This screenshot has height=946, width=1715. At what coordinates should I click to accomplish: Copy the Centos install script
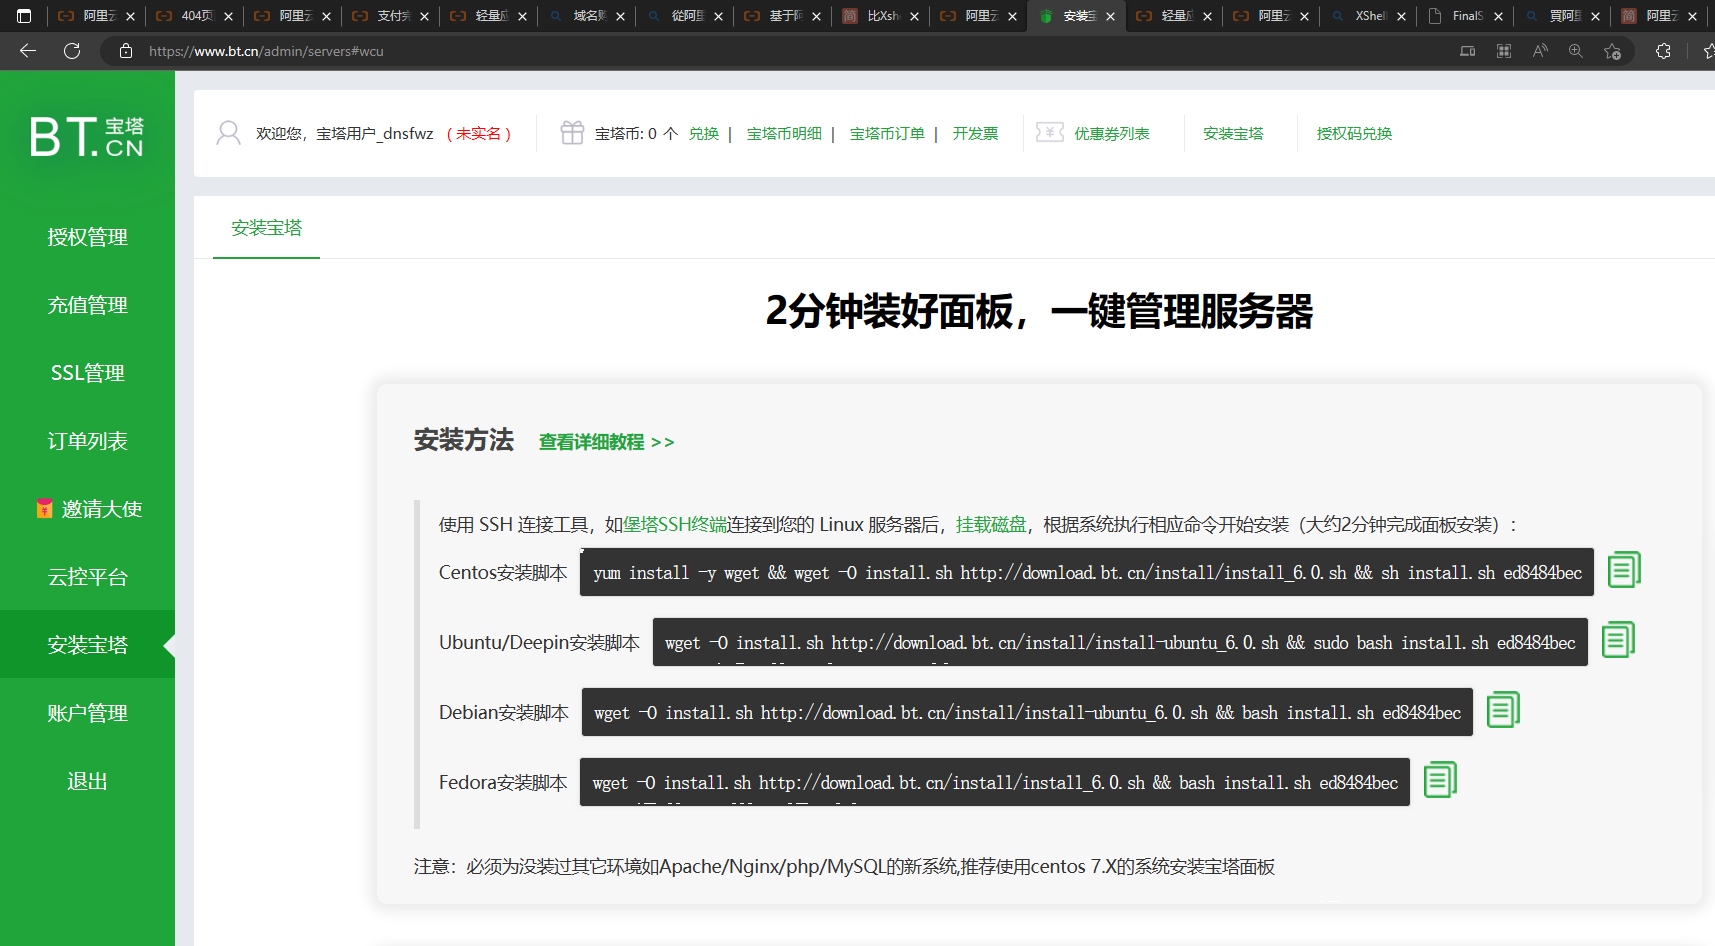click(x=1624, y=570)
